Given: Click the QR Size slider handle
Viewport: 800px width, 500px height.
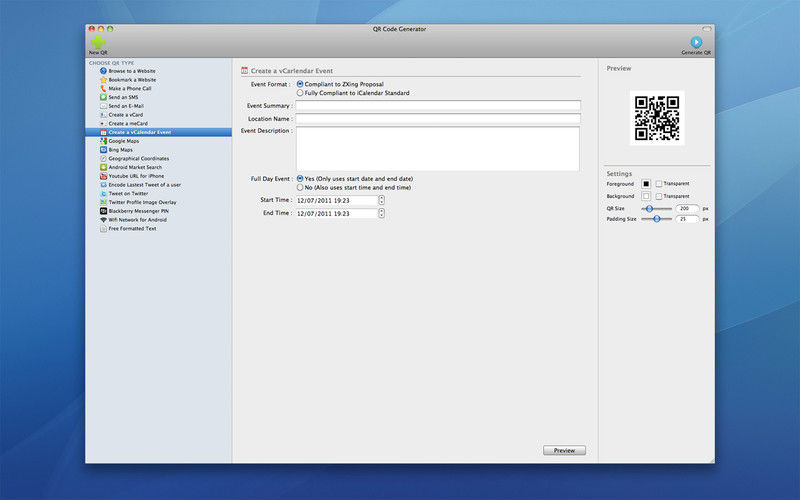Looking at the screenshot, I should (649, 209).
